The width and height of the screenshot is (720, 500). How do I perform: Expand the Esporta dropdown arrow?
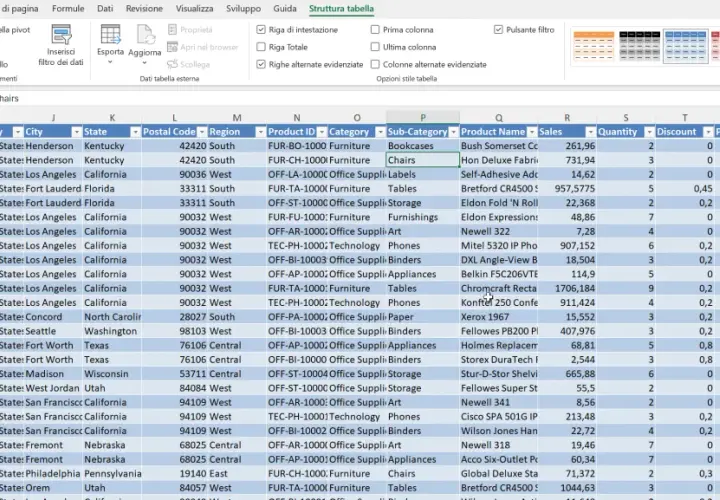coord(110,62)
